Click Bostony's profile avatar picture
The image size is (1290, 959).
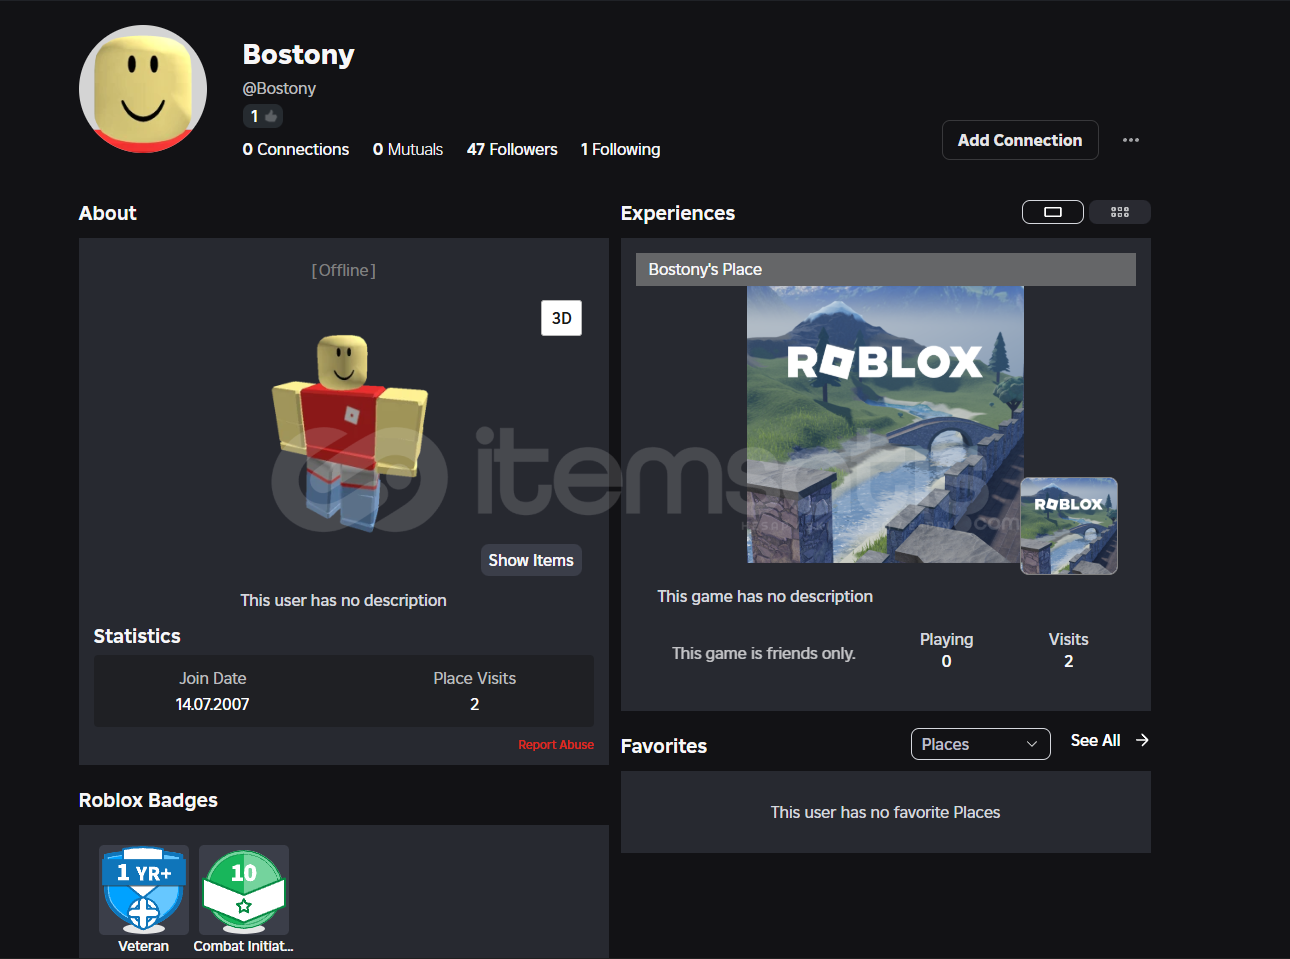coord(143,89)
